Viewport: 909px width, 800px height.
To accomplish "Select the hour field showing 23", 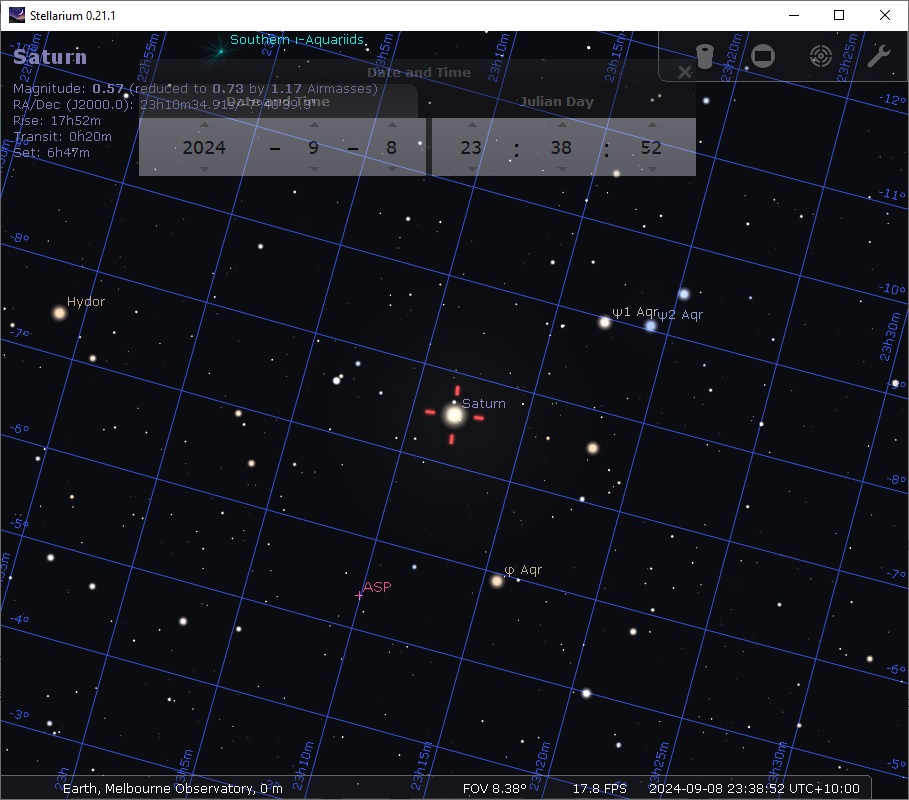I will pyautogui.click(x=471, y=147).
